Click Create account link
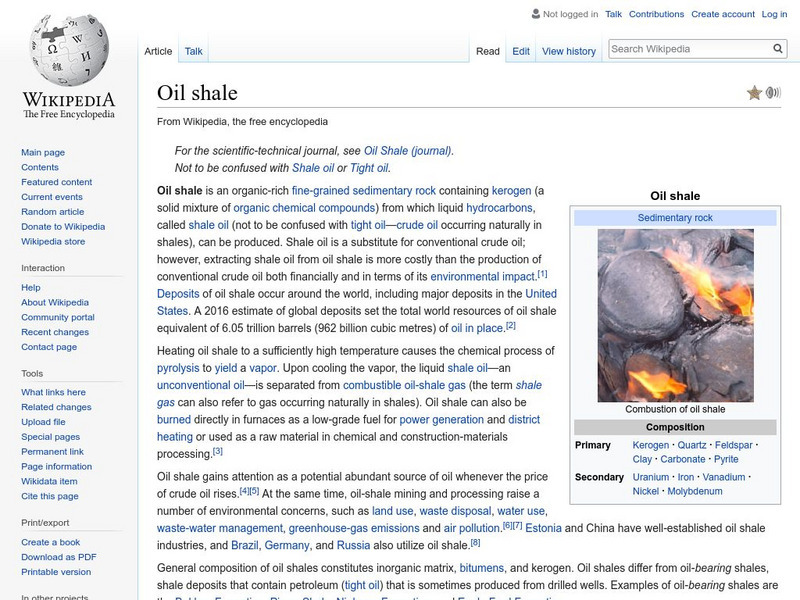 [723, 14]
